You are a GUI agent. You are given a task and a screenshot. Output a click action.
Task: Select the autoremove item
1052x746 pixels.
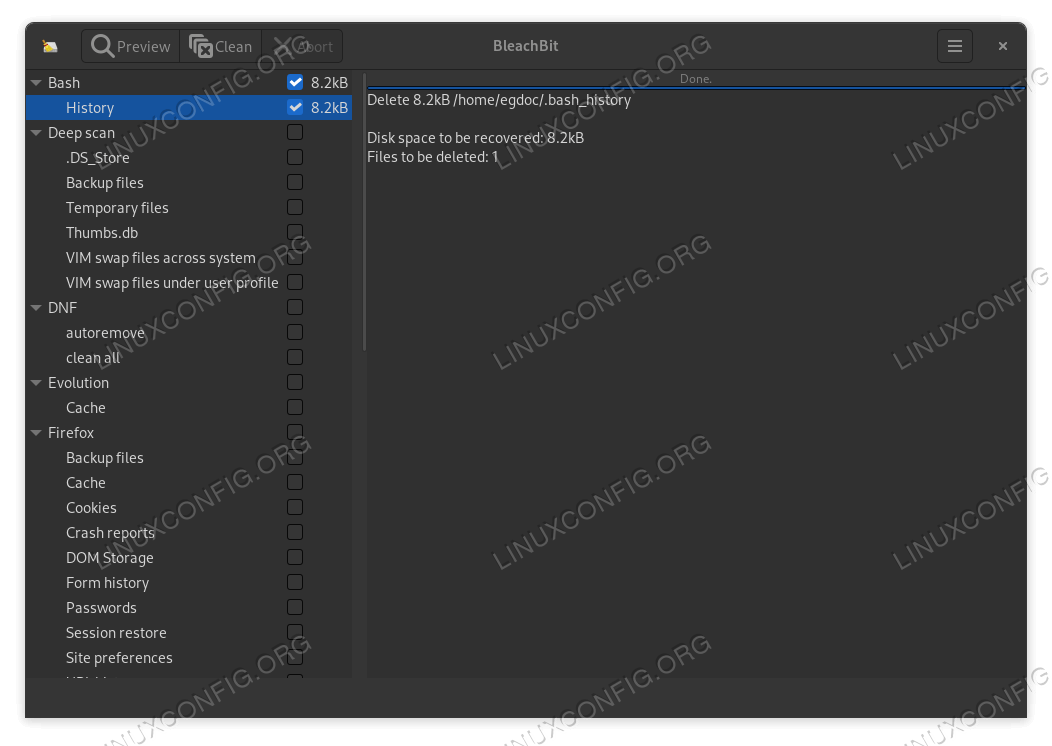click(189, 333)
